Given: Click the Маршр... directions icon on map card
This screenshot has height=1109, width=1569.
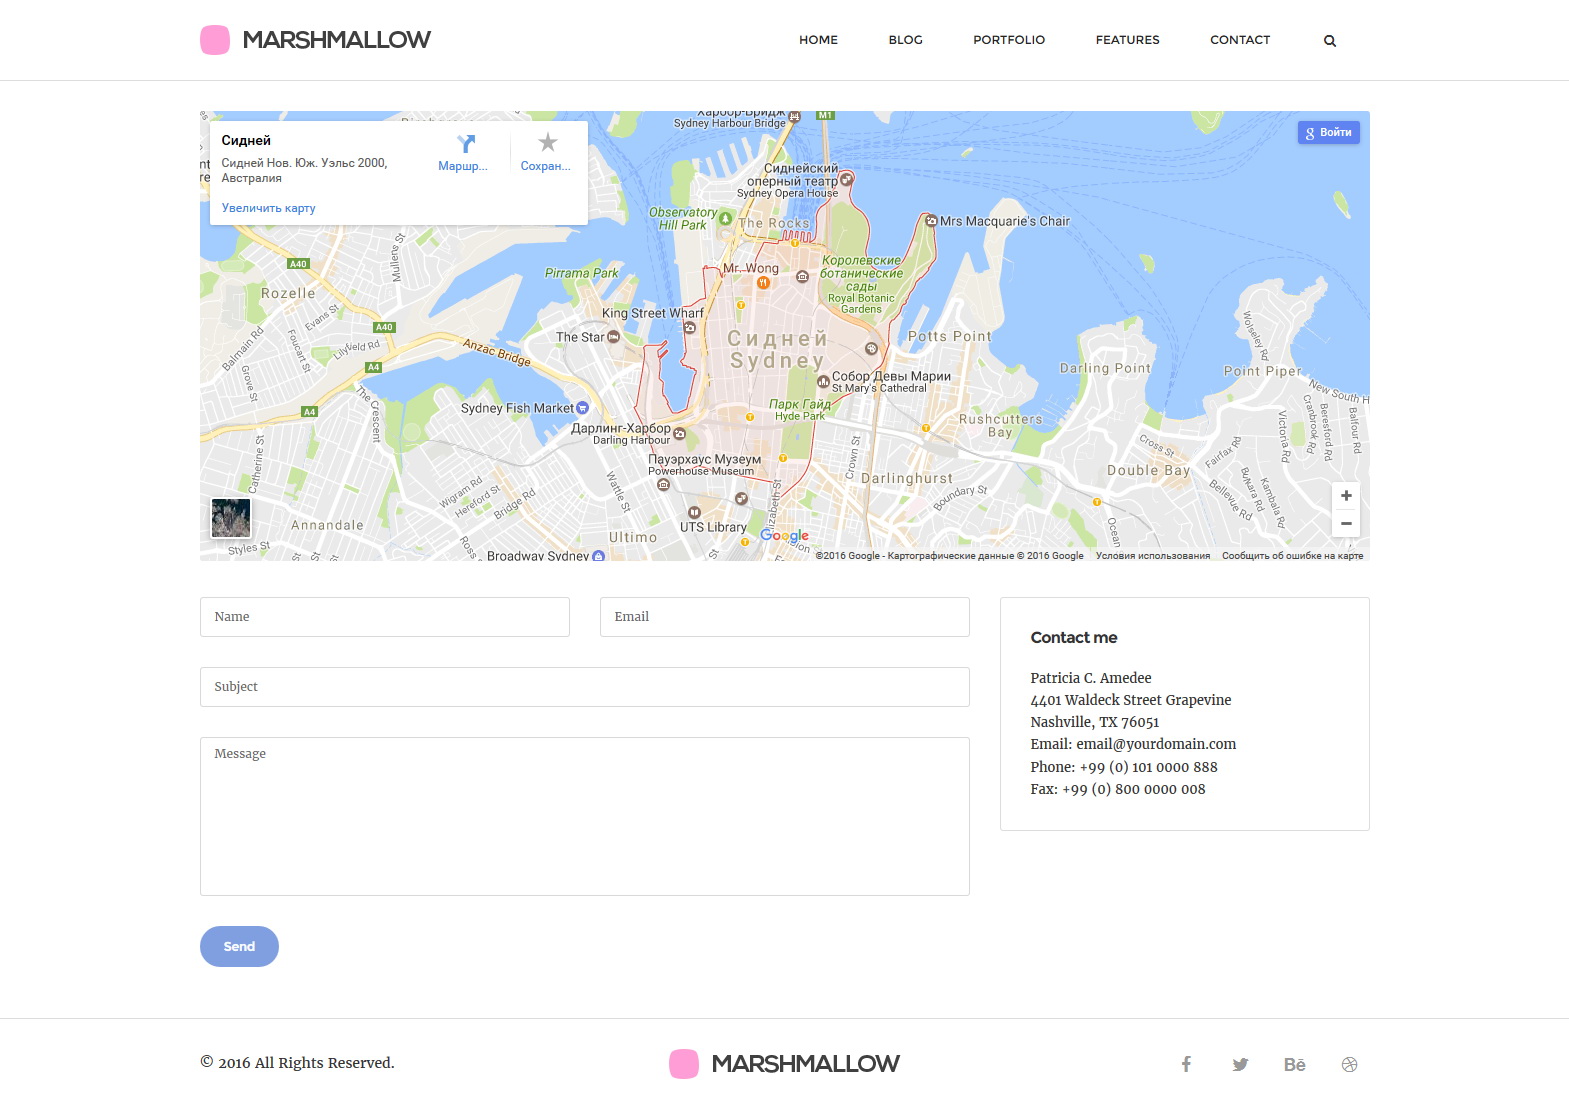Looking at the screenshot, I should [465, 144].
